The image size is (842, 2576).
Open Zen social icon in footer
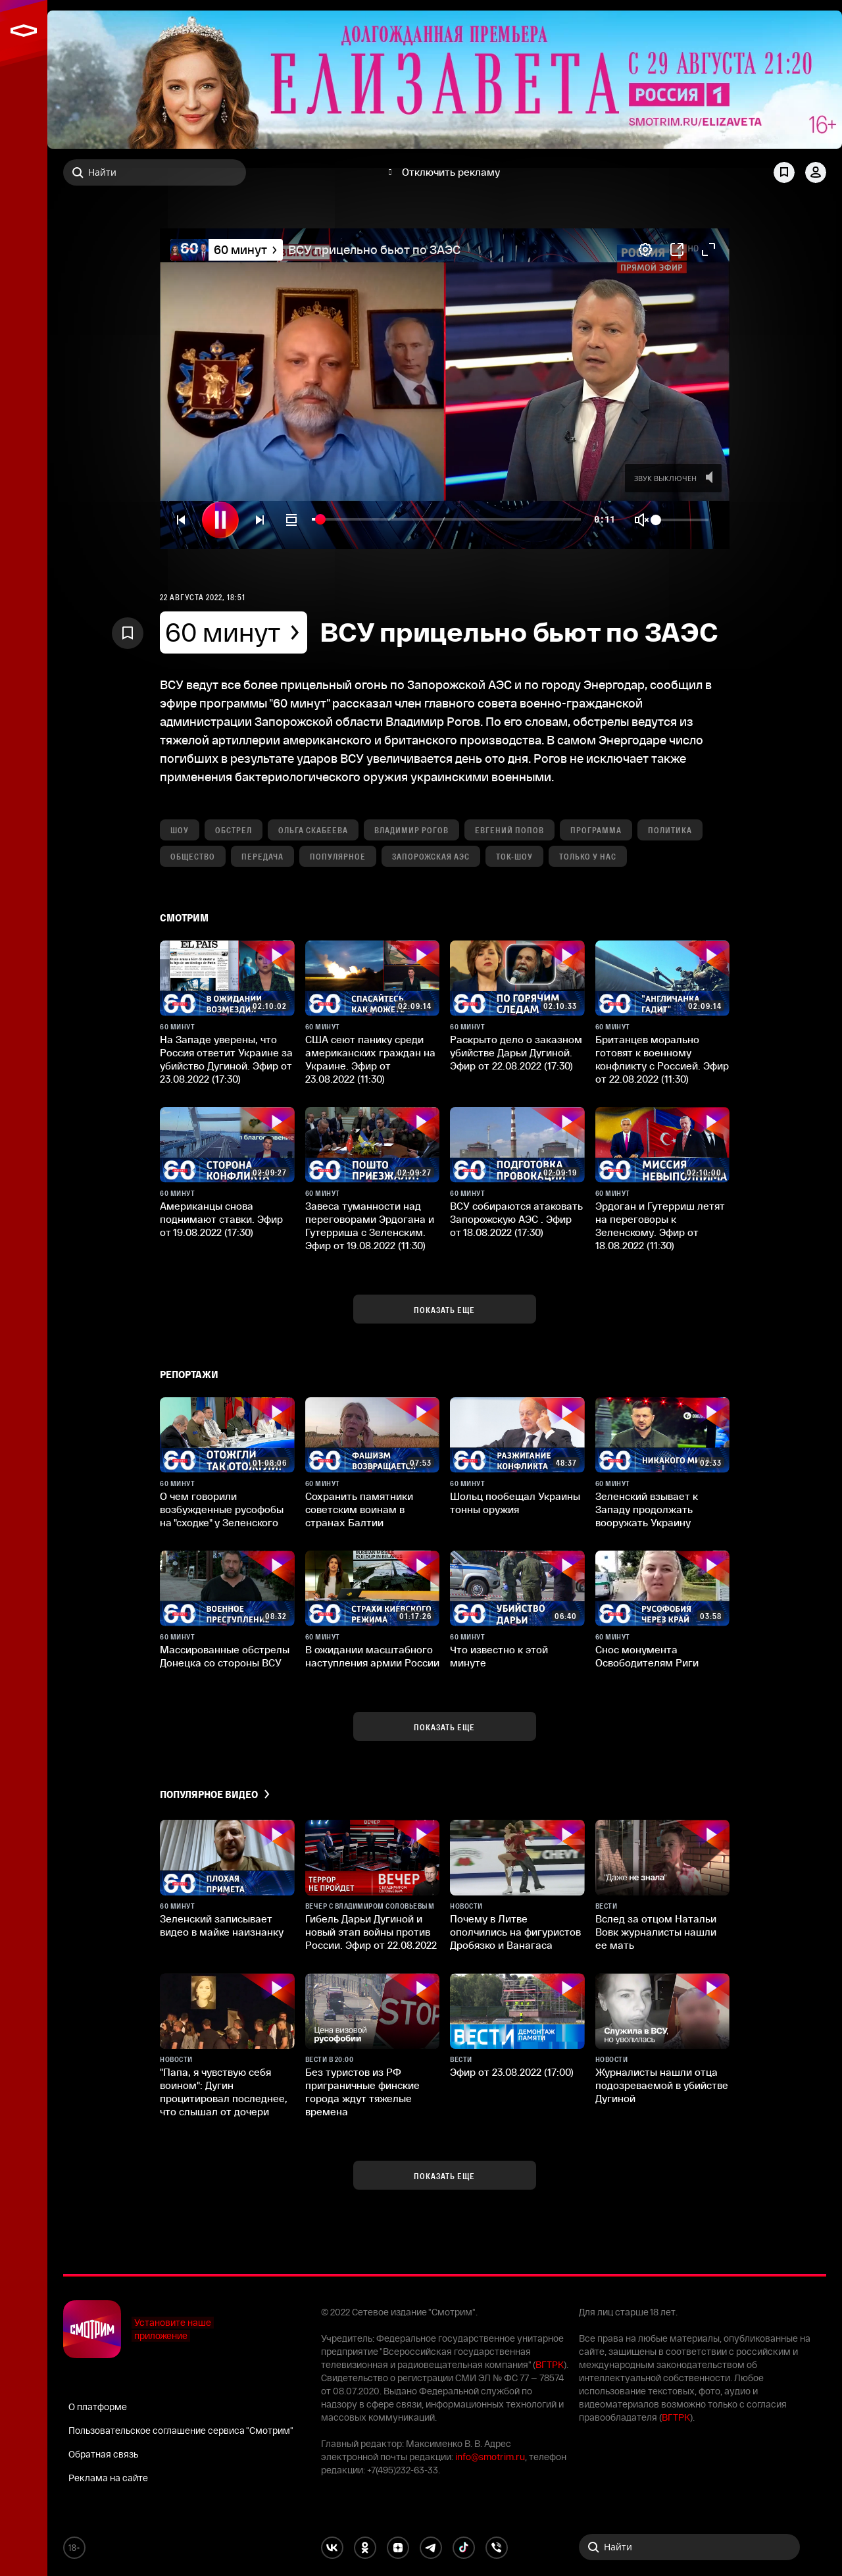(398, 2547)
